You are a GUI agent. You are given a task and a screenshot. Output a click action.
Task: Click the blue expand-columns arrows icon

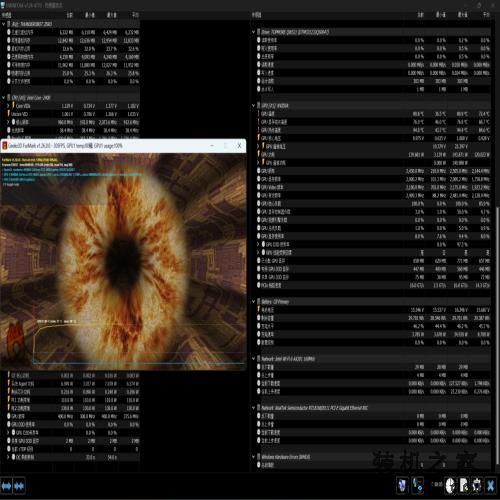click(6, 486)
